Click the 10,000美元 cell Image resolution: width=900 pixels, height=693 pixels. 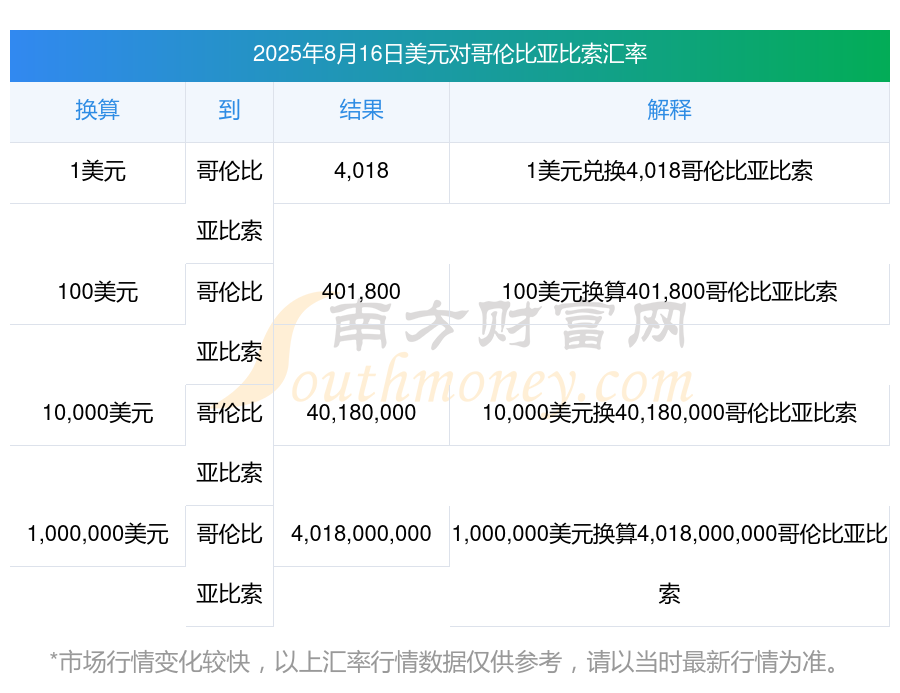(98, 413)
